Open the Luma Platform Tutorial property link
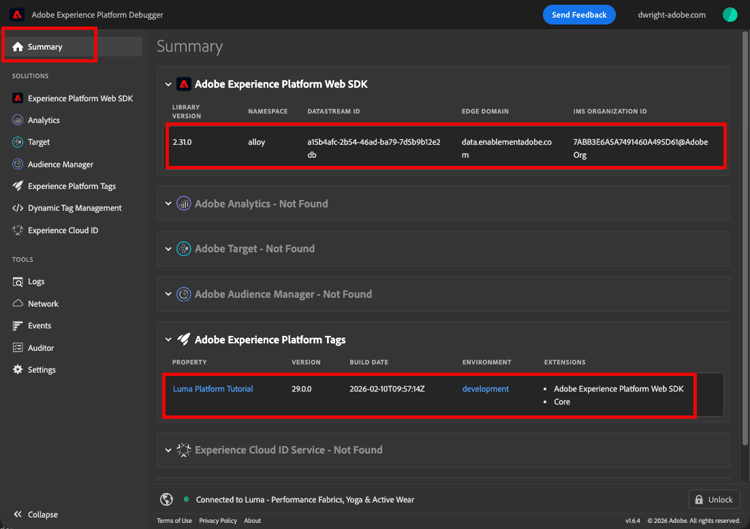Viewport: 750px width, 529px height. pos(213,389)
